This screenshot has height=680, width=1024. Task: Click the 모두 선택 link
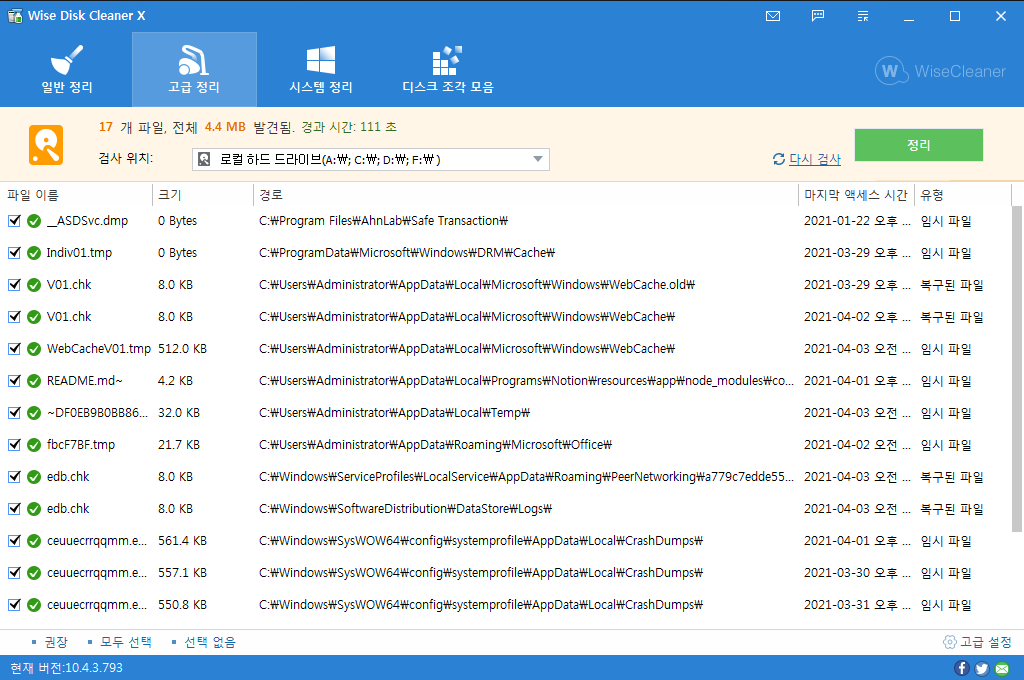click(125, 642)
